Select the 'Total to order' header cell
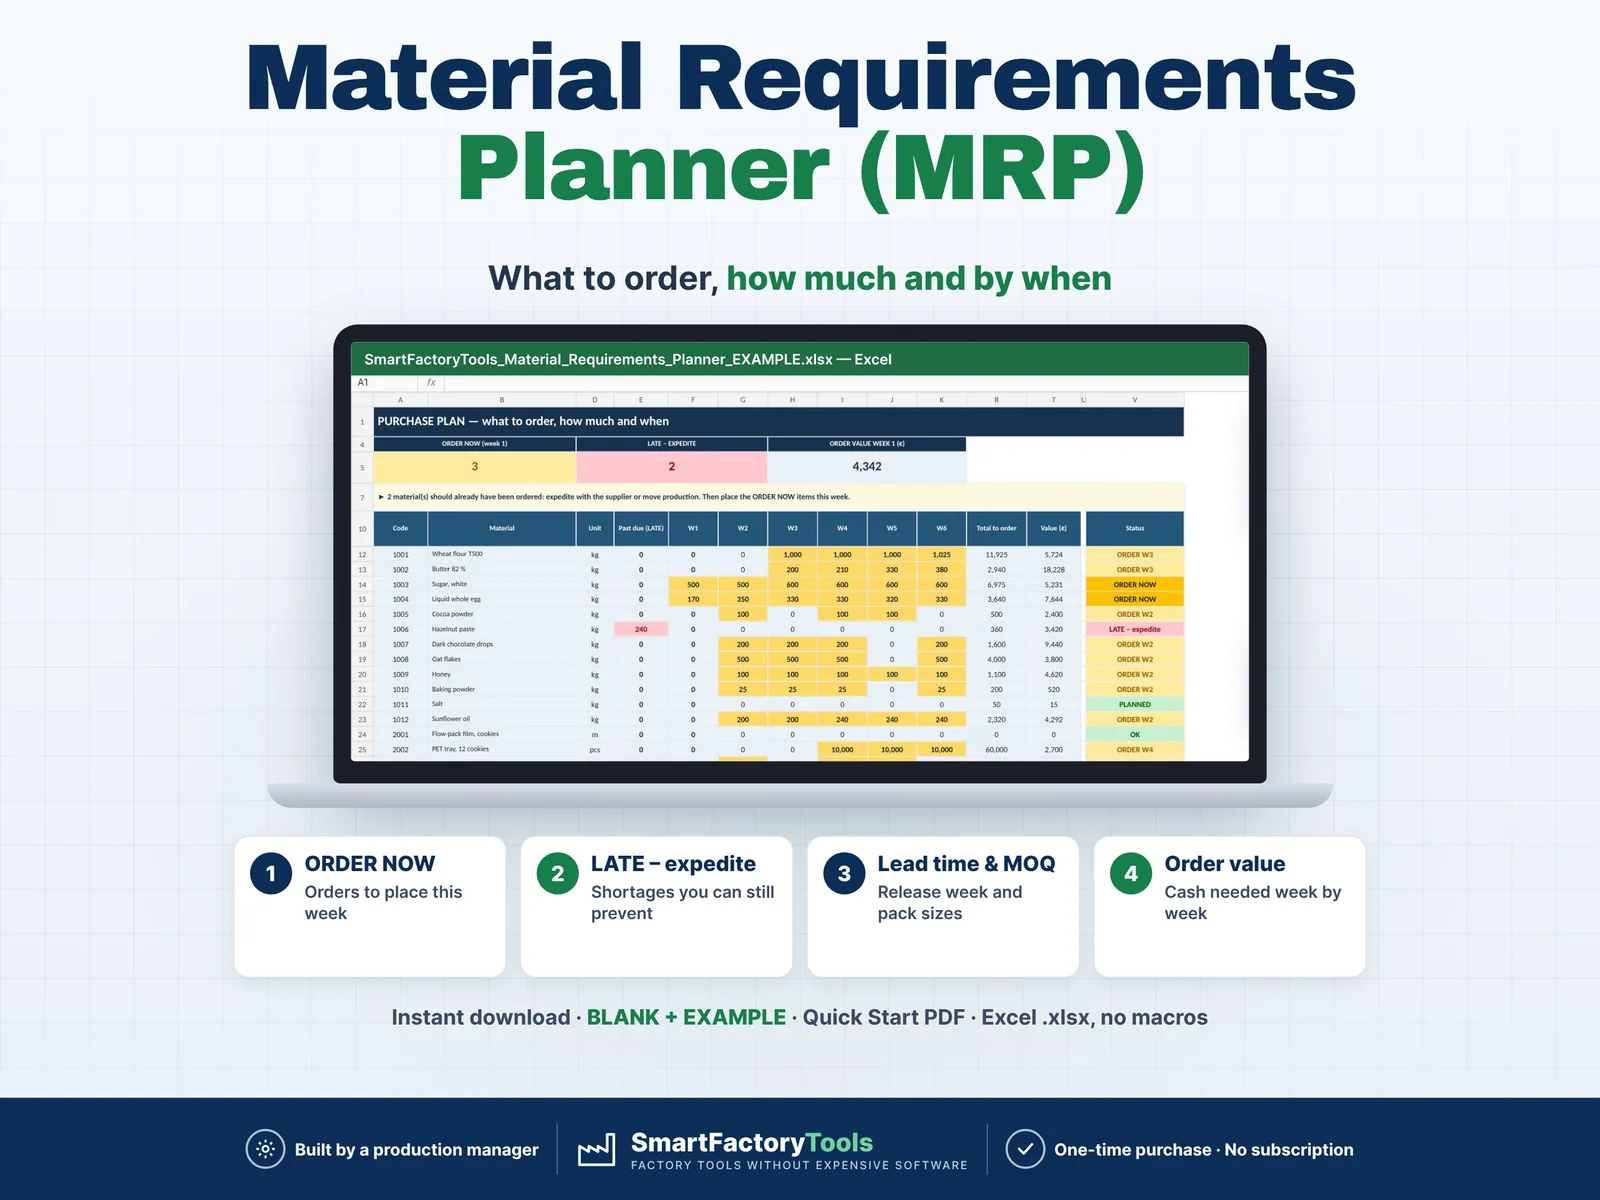This screenshot has height=1200, width=1600. click(x=996, y=528)
